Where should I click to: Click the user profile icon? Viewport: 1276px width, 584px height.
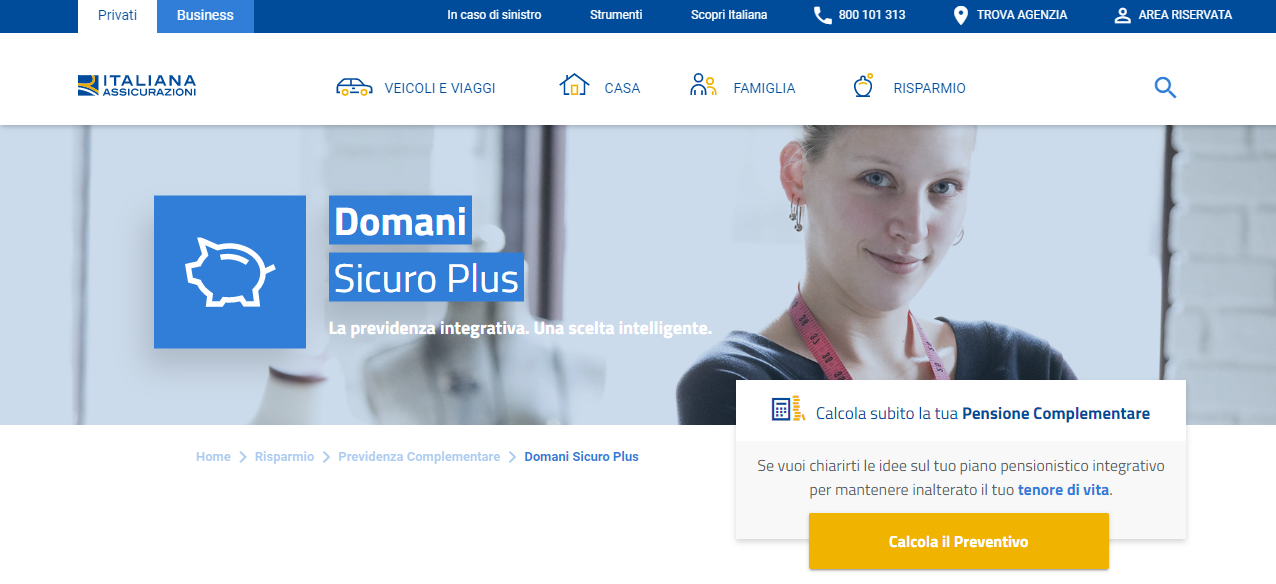click(x=1122, y=16)
